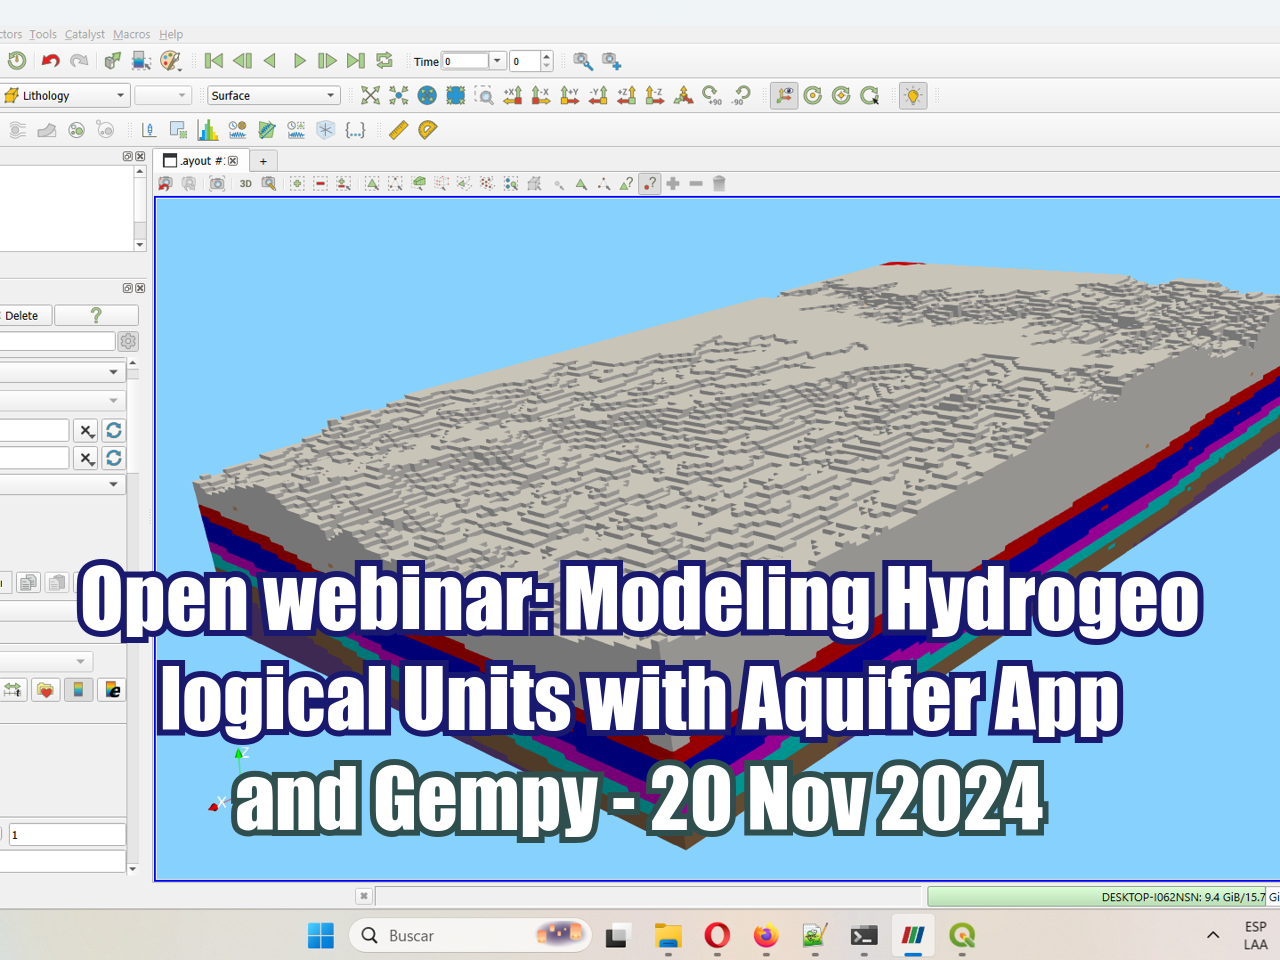Select the ruler measurement tool
1280x960 pixels.
(397, 131)
